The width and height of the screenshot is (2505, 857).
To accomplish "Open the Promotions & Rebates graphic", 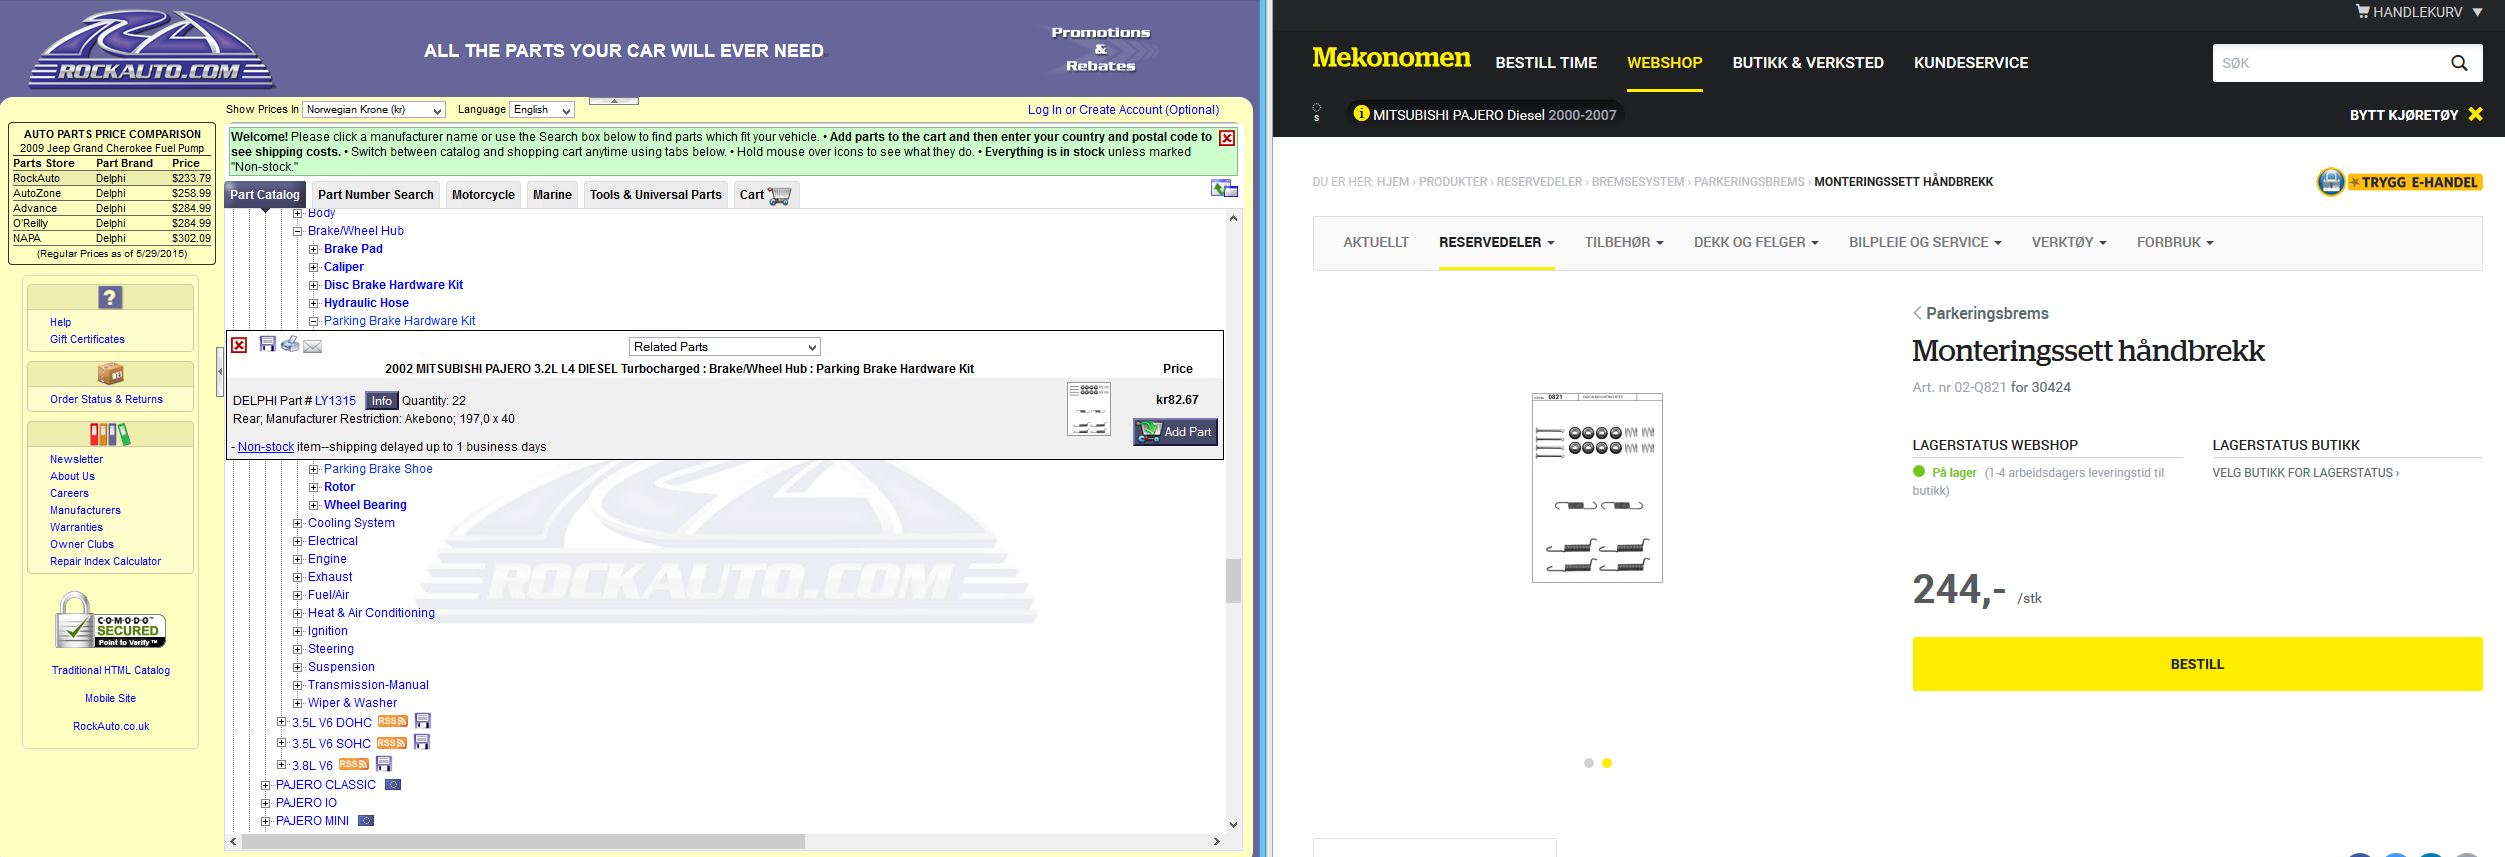I will 1100,49.
